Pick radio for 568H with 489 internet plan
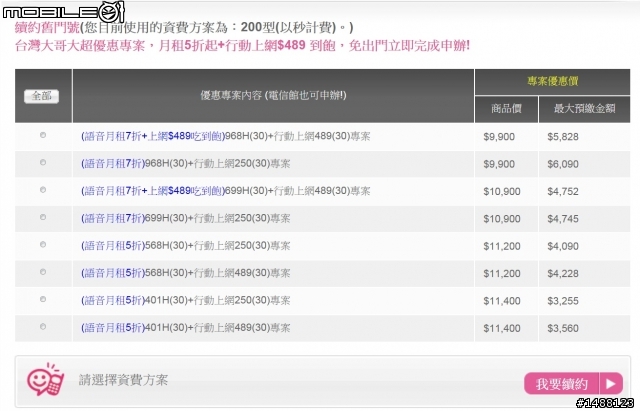Viewport: 640px width, 411px height. (x=43, y=272)
